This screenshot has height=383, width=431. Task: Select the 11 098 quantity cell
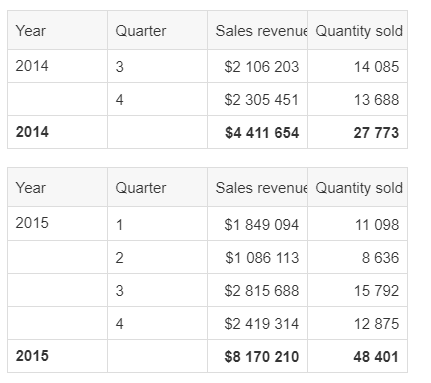[x=357, y=224]
